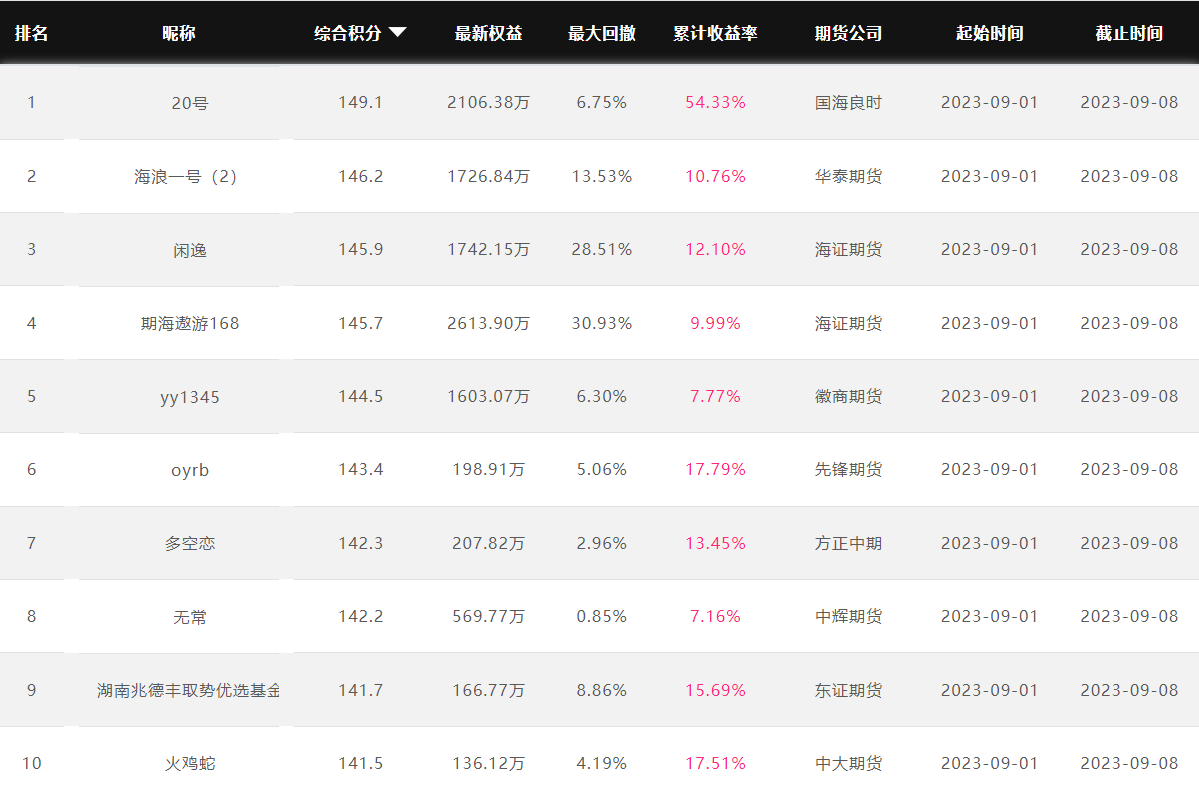Viewport: 1199px width, 799px height.
Task: Click the futures company 中大期货
Action: coord(849,763)
